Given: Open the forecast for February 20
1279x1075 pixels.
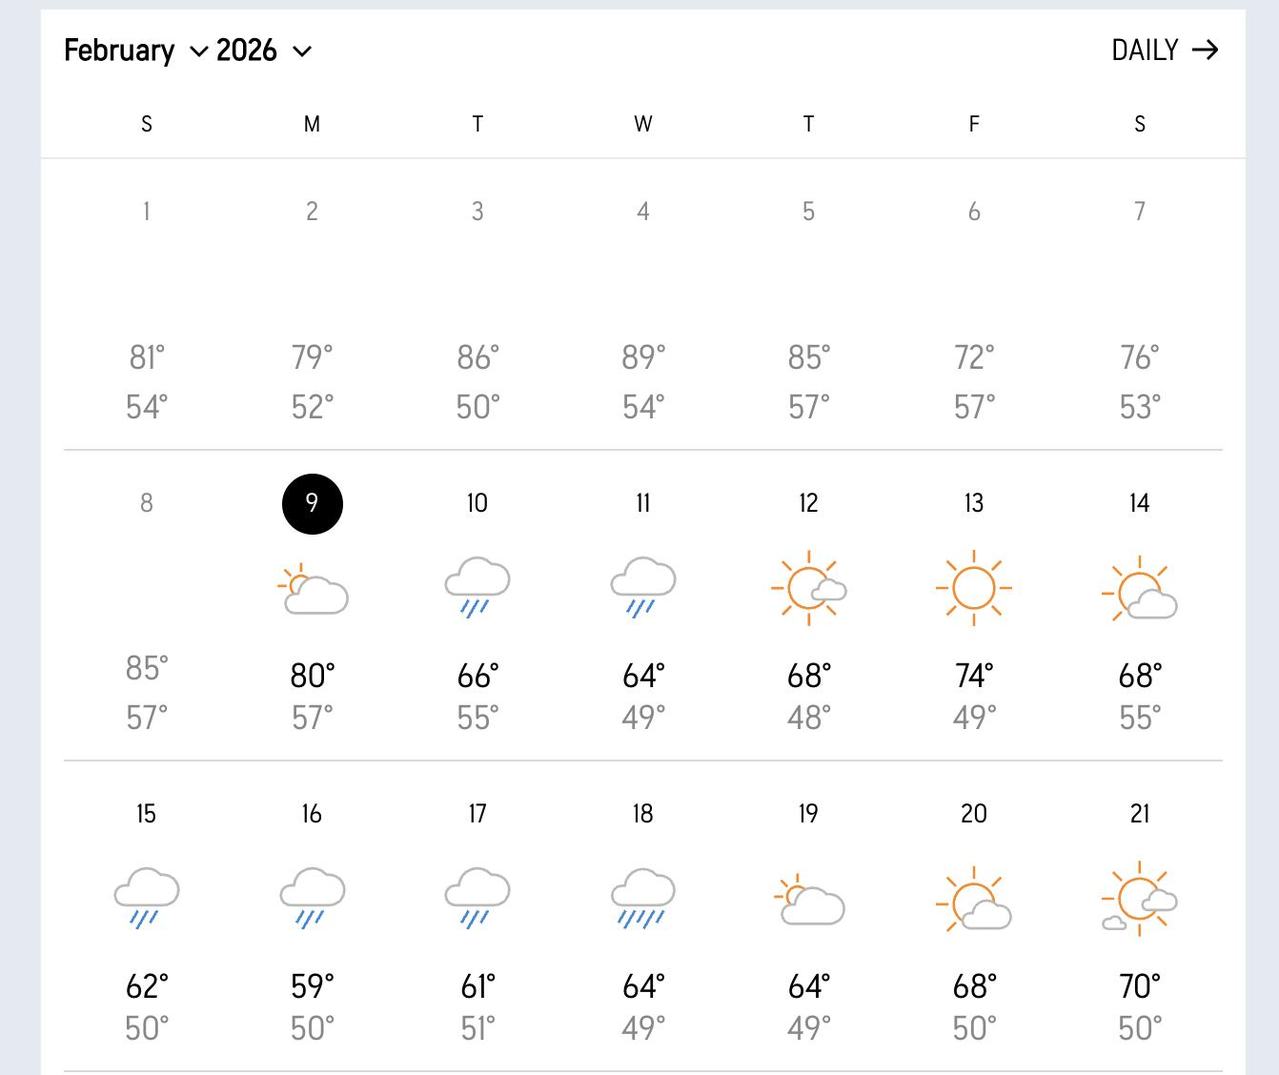Looking at the screenshot, I should coord(974,814).
